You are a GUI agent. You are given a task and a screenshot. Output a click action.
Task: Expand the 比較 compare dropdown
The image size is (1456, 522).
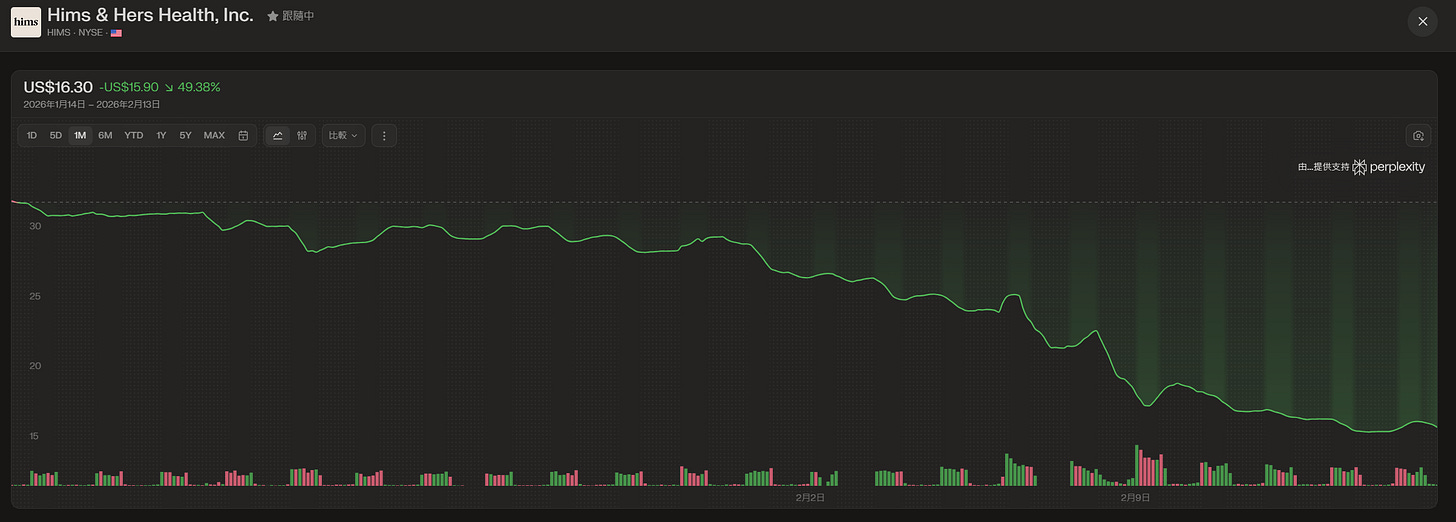pos(343,135)
